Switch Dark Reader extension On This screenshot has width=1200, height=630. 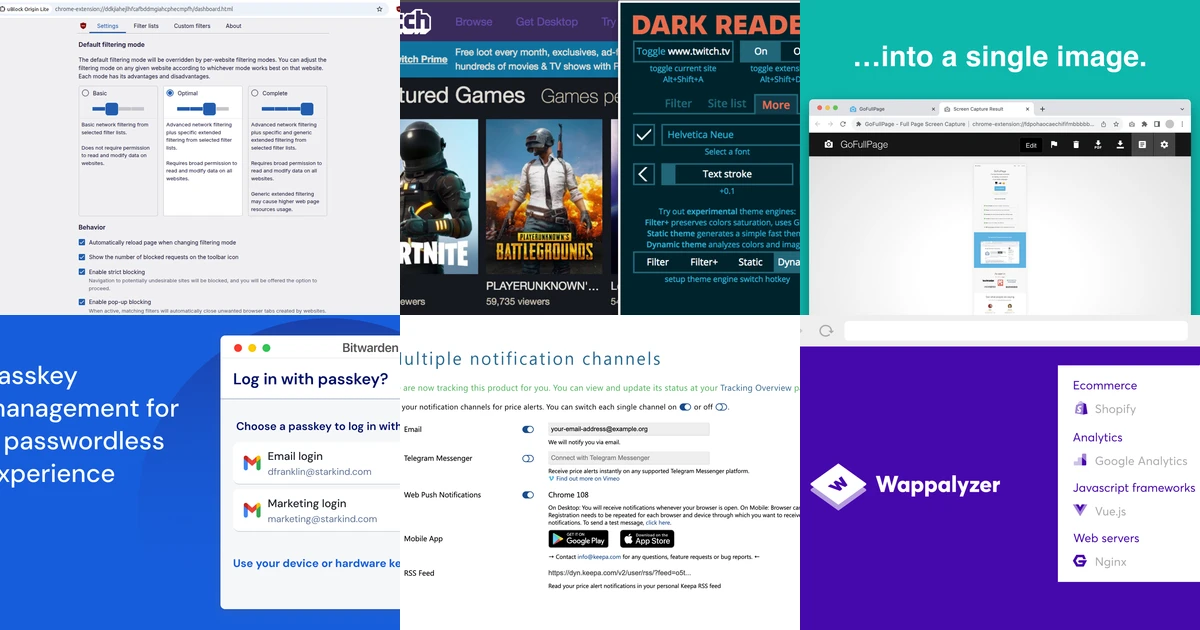(761, 51)
